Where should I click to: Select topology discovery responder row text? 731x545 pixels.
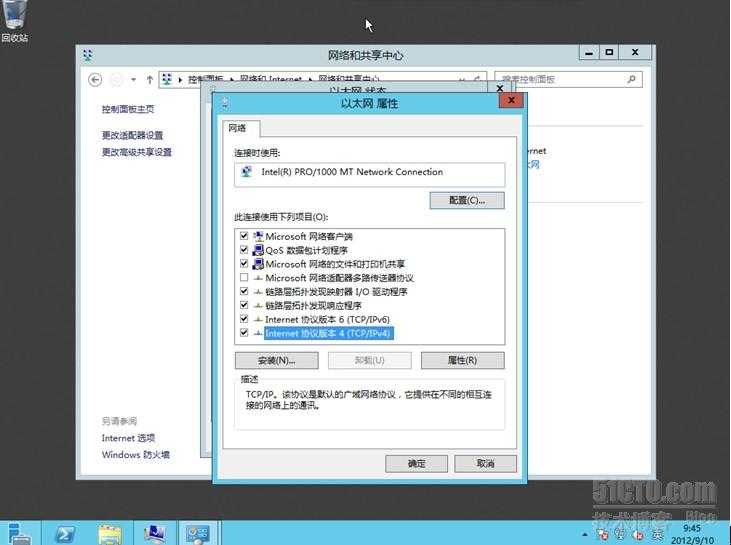tap(313, 305)
